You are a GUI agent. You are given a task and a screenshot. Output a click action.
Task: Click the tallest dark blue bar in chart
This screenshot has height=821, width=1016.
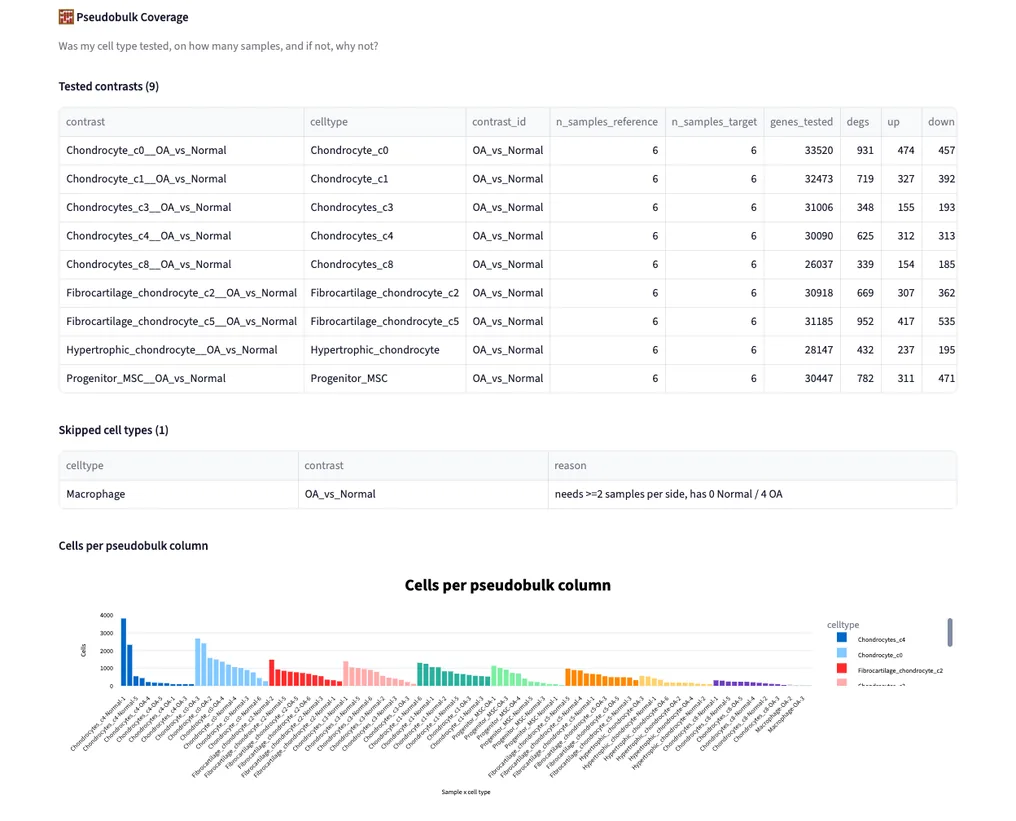click(124, 652)
